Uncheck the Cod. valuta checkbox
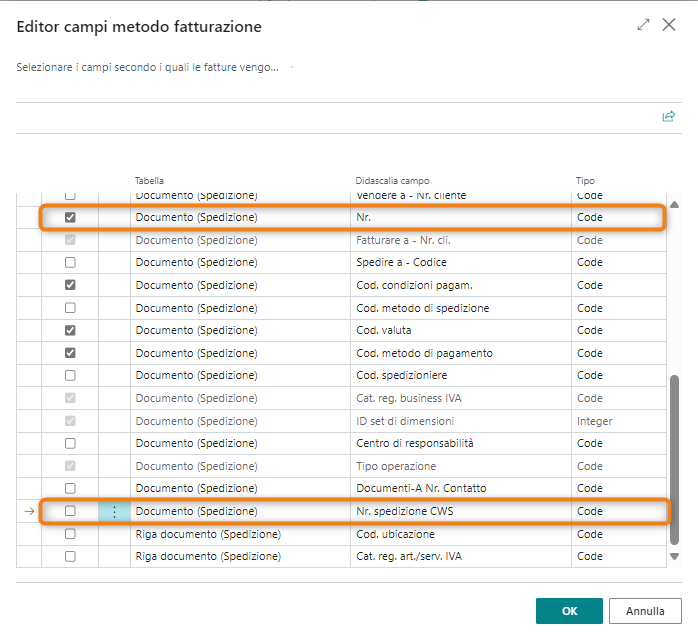Screen dimensions: 698x642 click(70, 330)
